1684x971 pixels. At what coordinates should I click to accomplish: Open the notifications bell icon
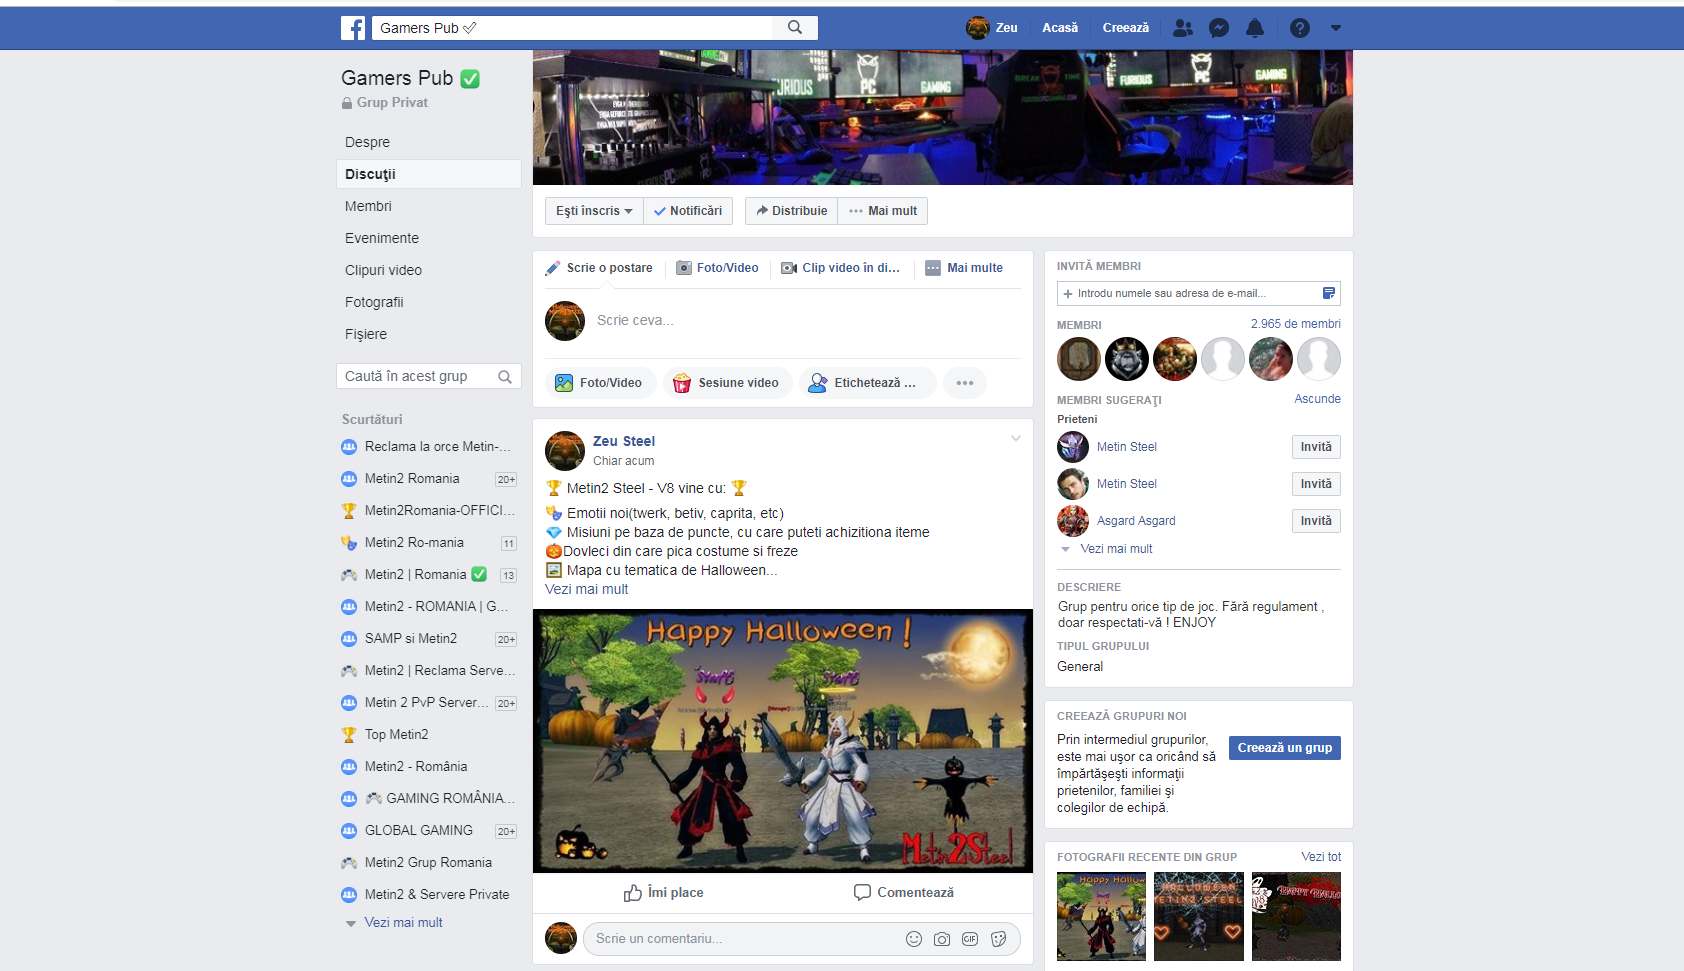[x=1255, y=28]
